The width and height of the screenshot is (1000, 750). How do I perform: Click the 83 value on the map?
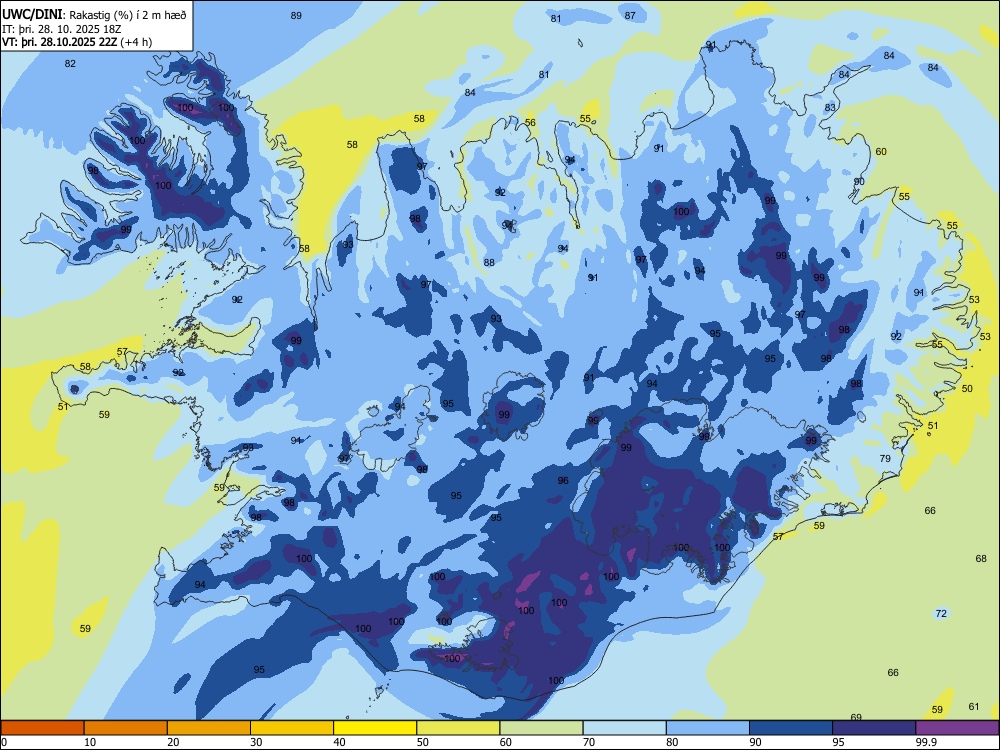point(830,107)
